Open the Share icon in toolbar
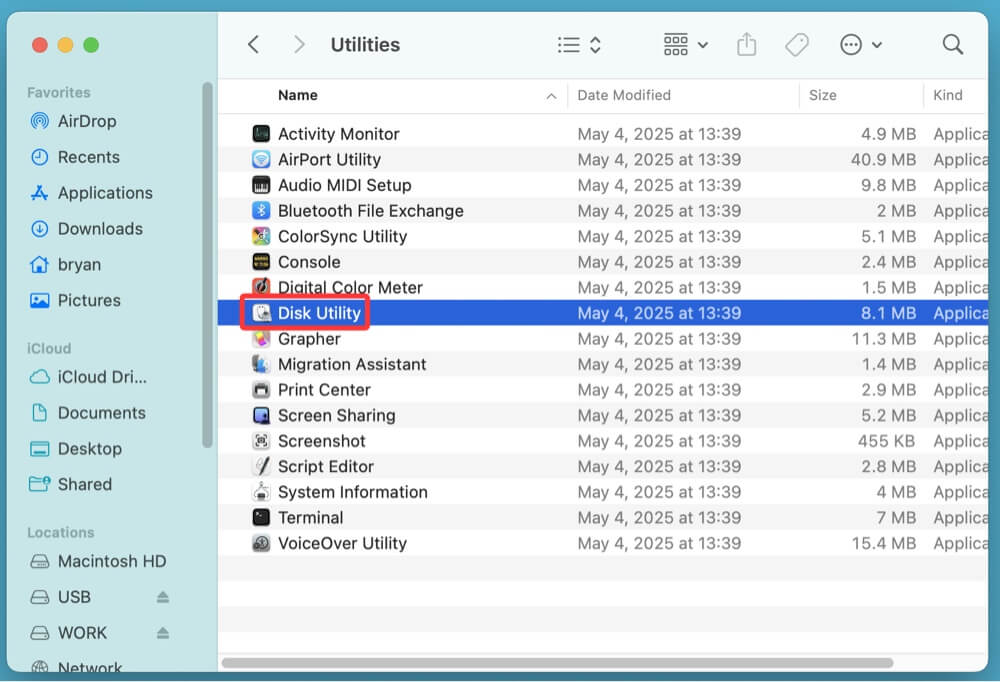This screenshot has width=1000, height=682. coord(746,44)
